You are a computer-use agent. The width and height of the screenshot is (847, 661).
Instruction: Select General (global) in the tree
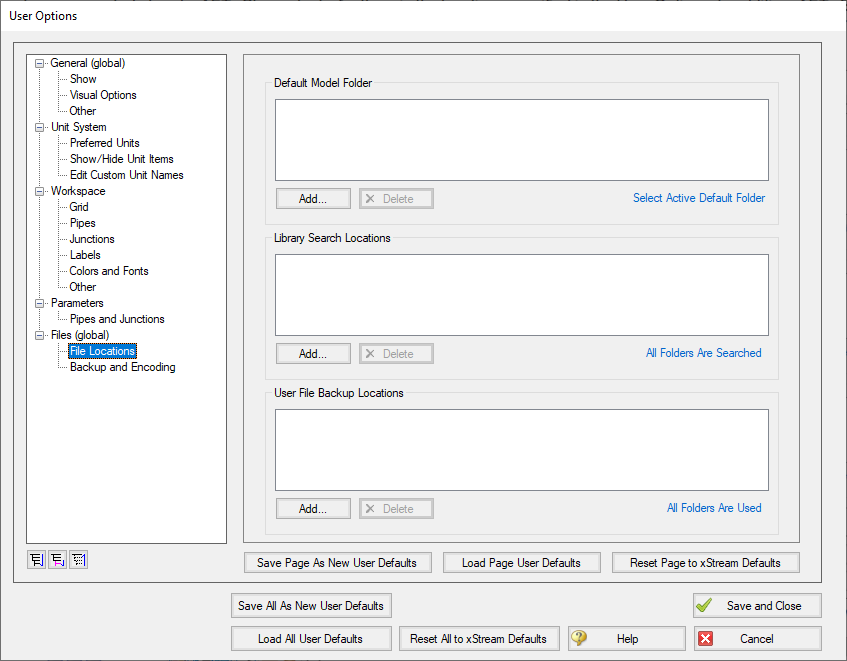click(88, 63)
